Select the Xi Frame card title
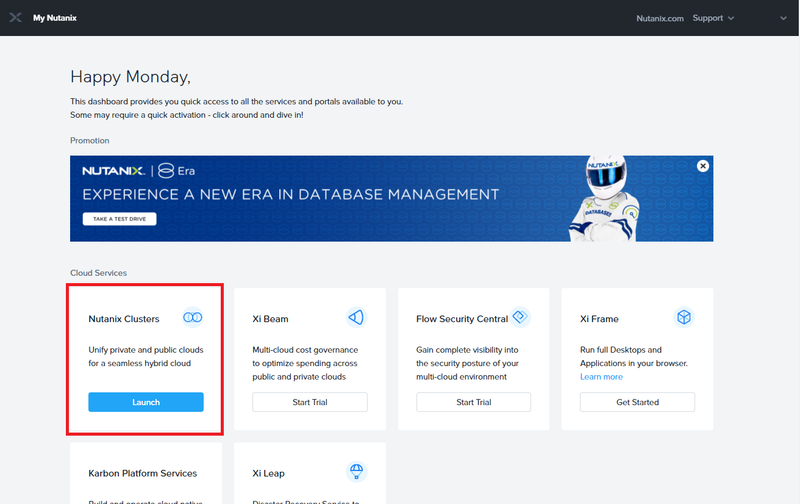Viewport: 800px width, 504px height. point(599,319)
